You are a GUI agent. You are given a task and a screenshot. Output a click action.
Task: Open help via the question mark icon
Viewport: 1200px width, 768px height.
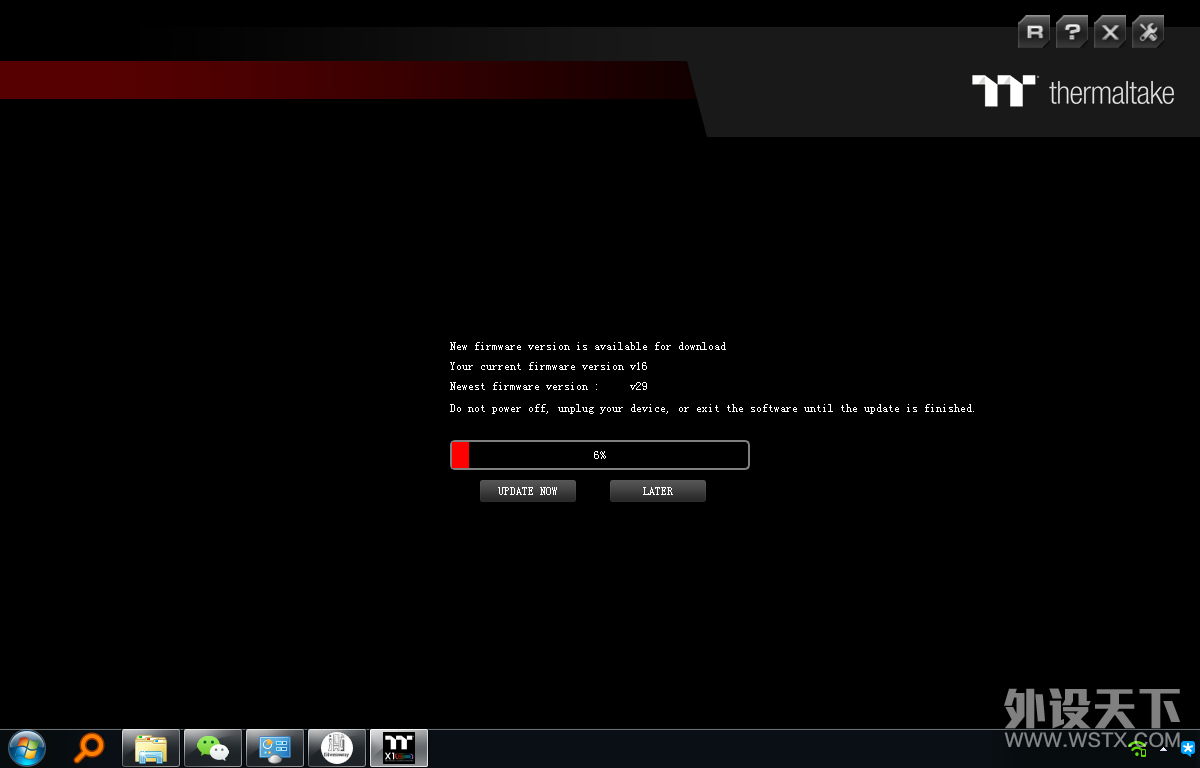(x=1071, y=32)
